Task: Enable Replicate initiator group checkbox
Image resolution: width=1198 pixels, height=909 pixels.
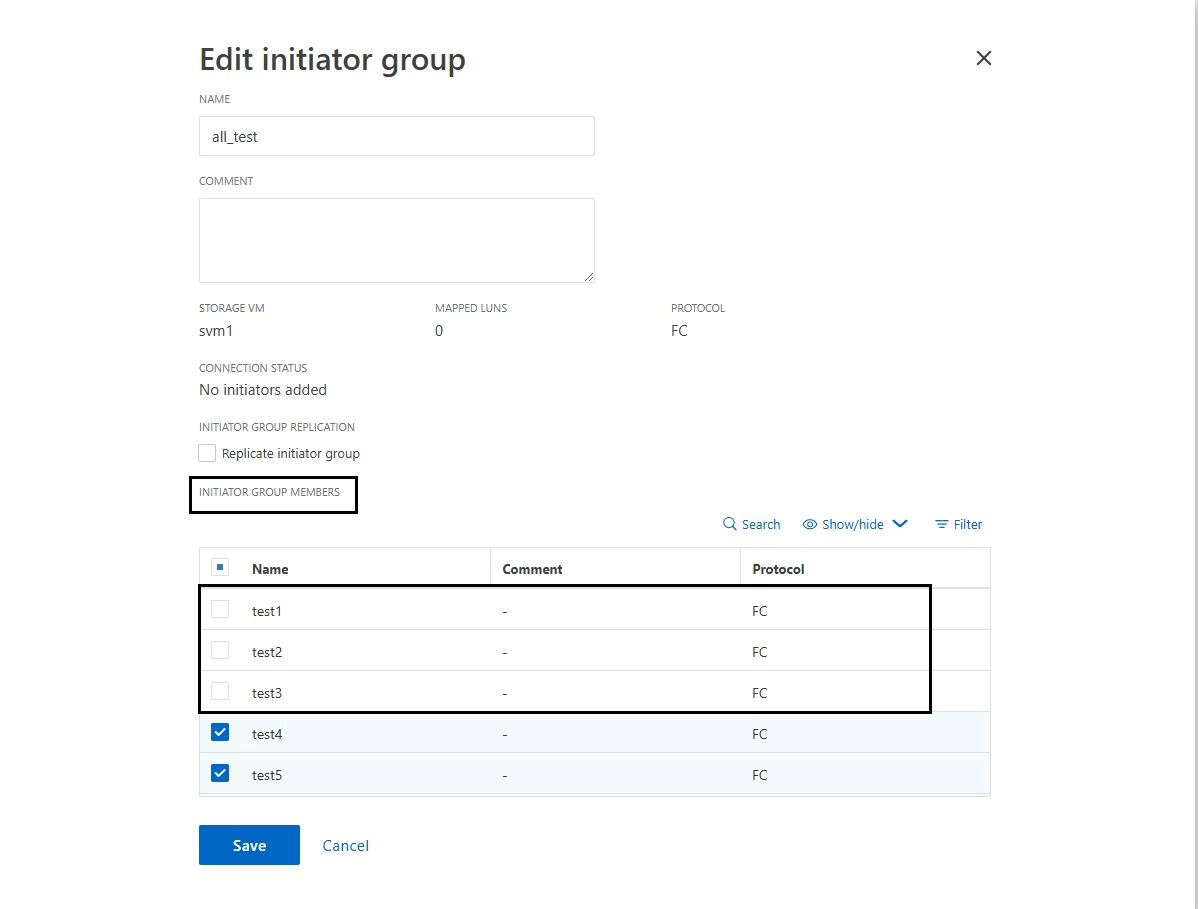Action: coord(207,453)
